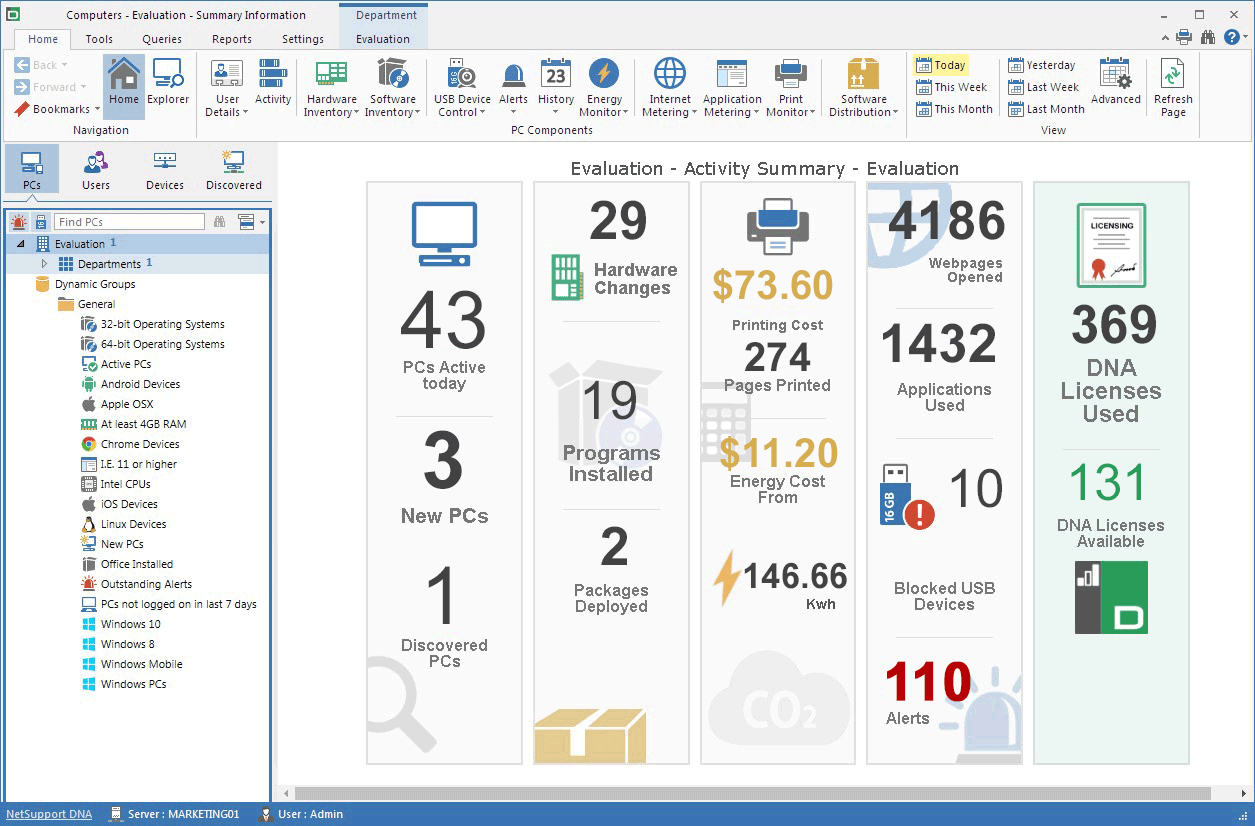Screen dimensions: 1255x826
Task: Click the blue monitor PCs Active icon
Action: tap(444, 233)
